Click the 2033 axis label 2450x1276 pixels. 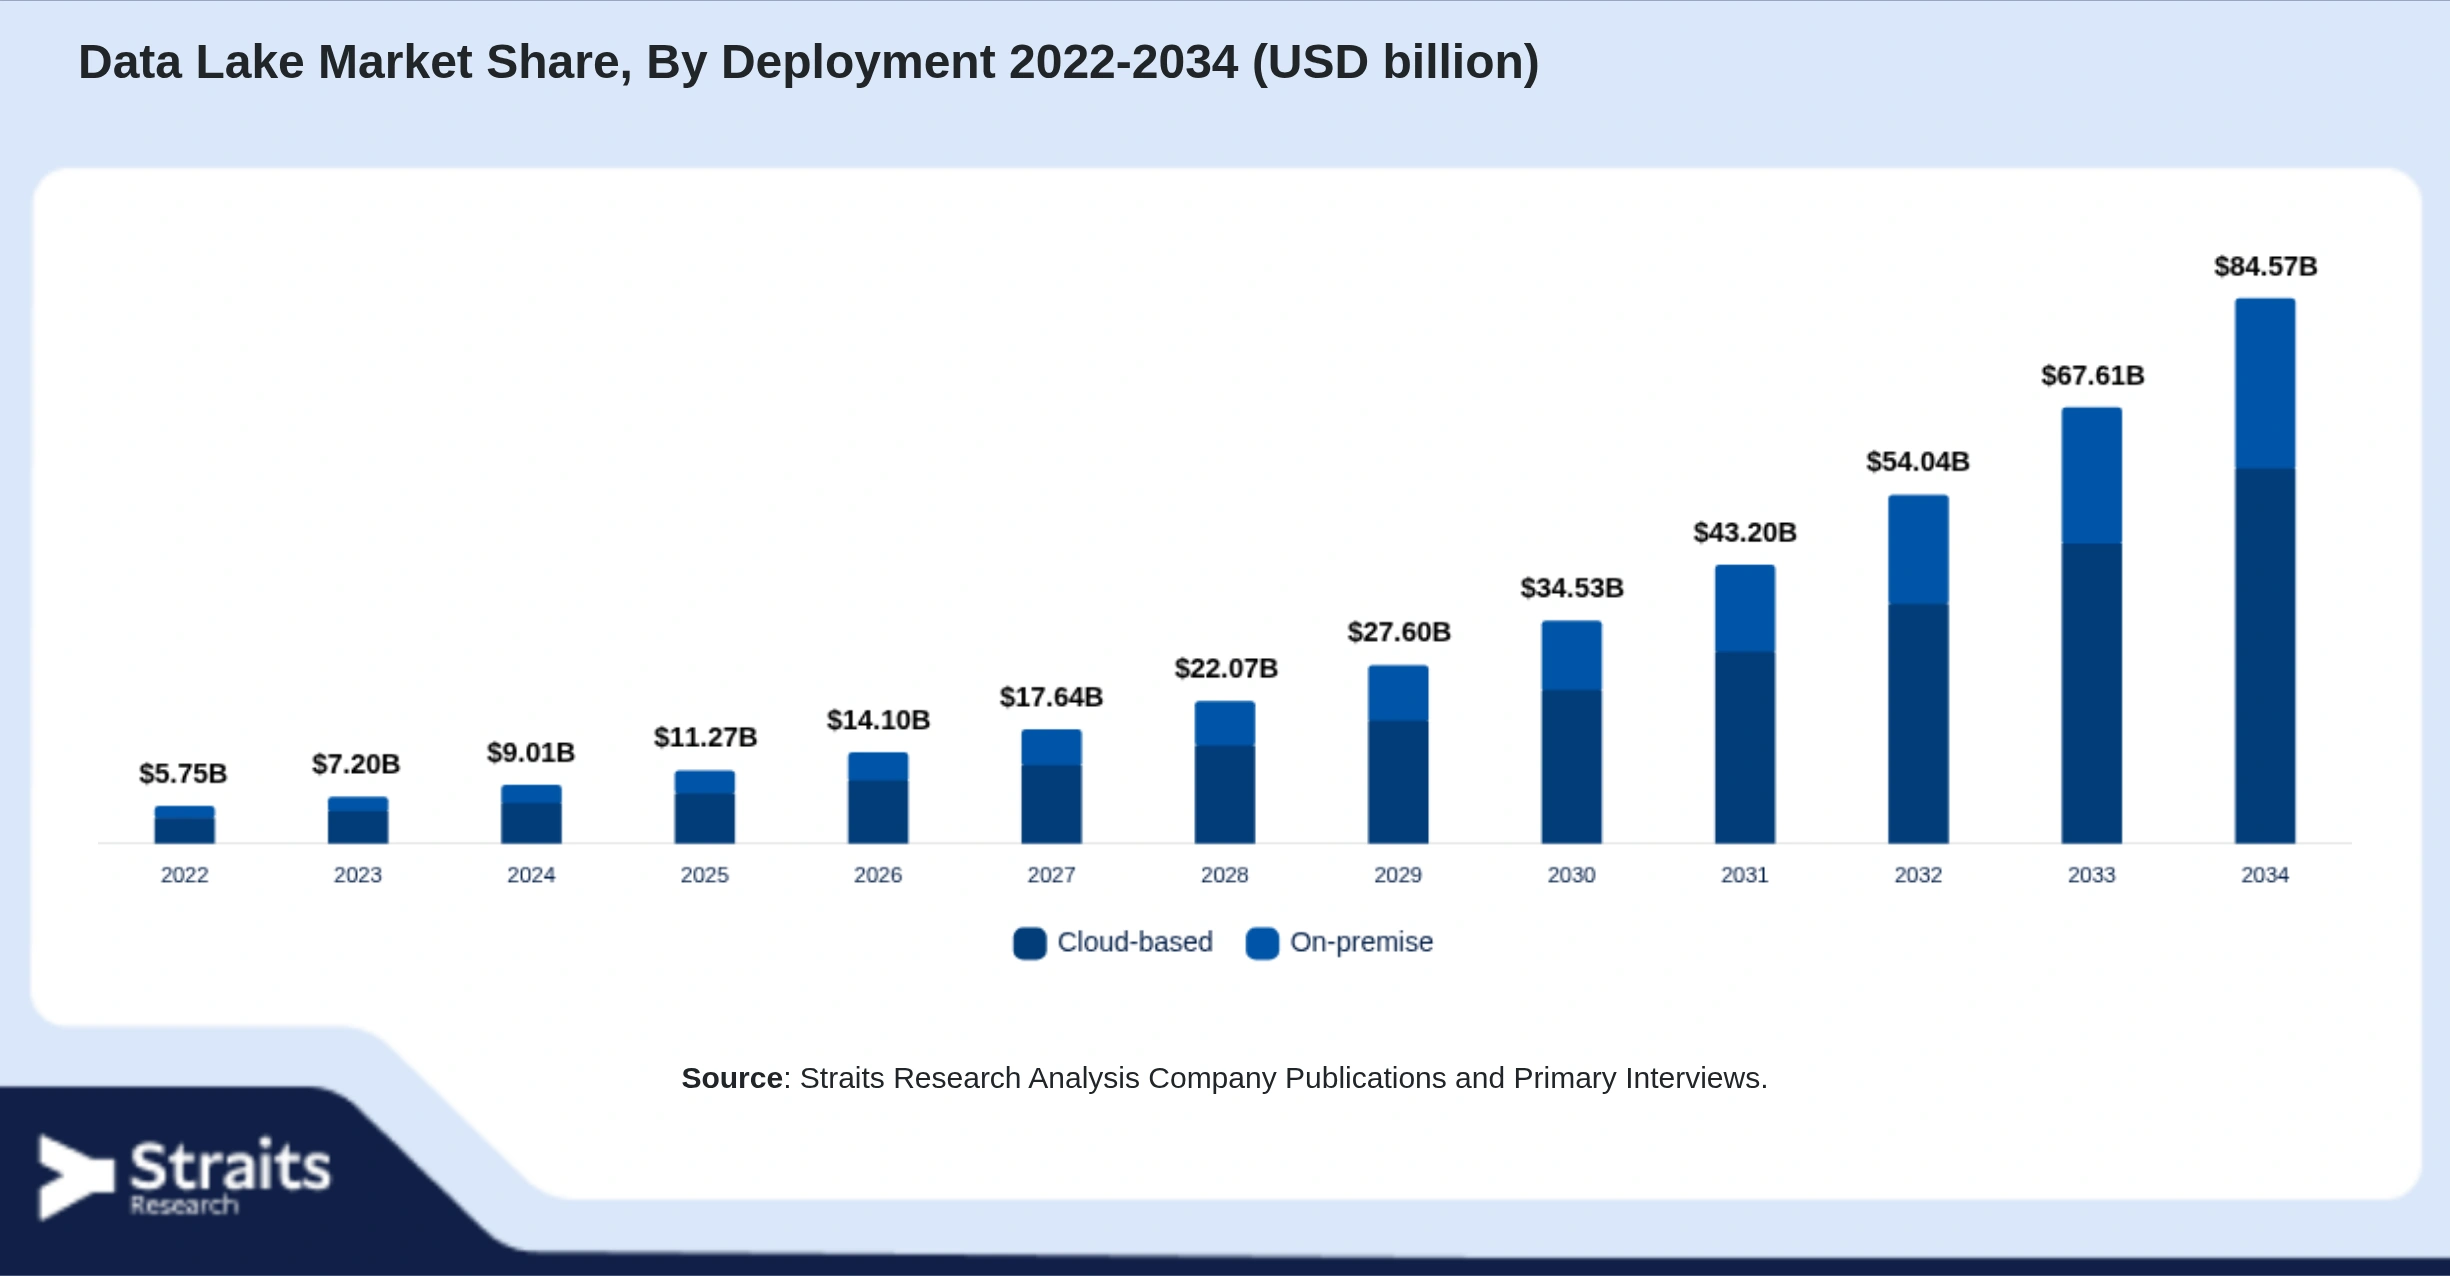(2092, 875)
